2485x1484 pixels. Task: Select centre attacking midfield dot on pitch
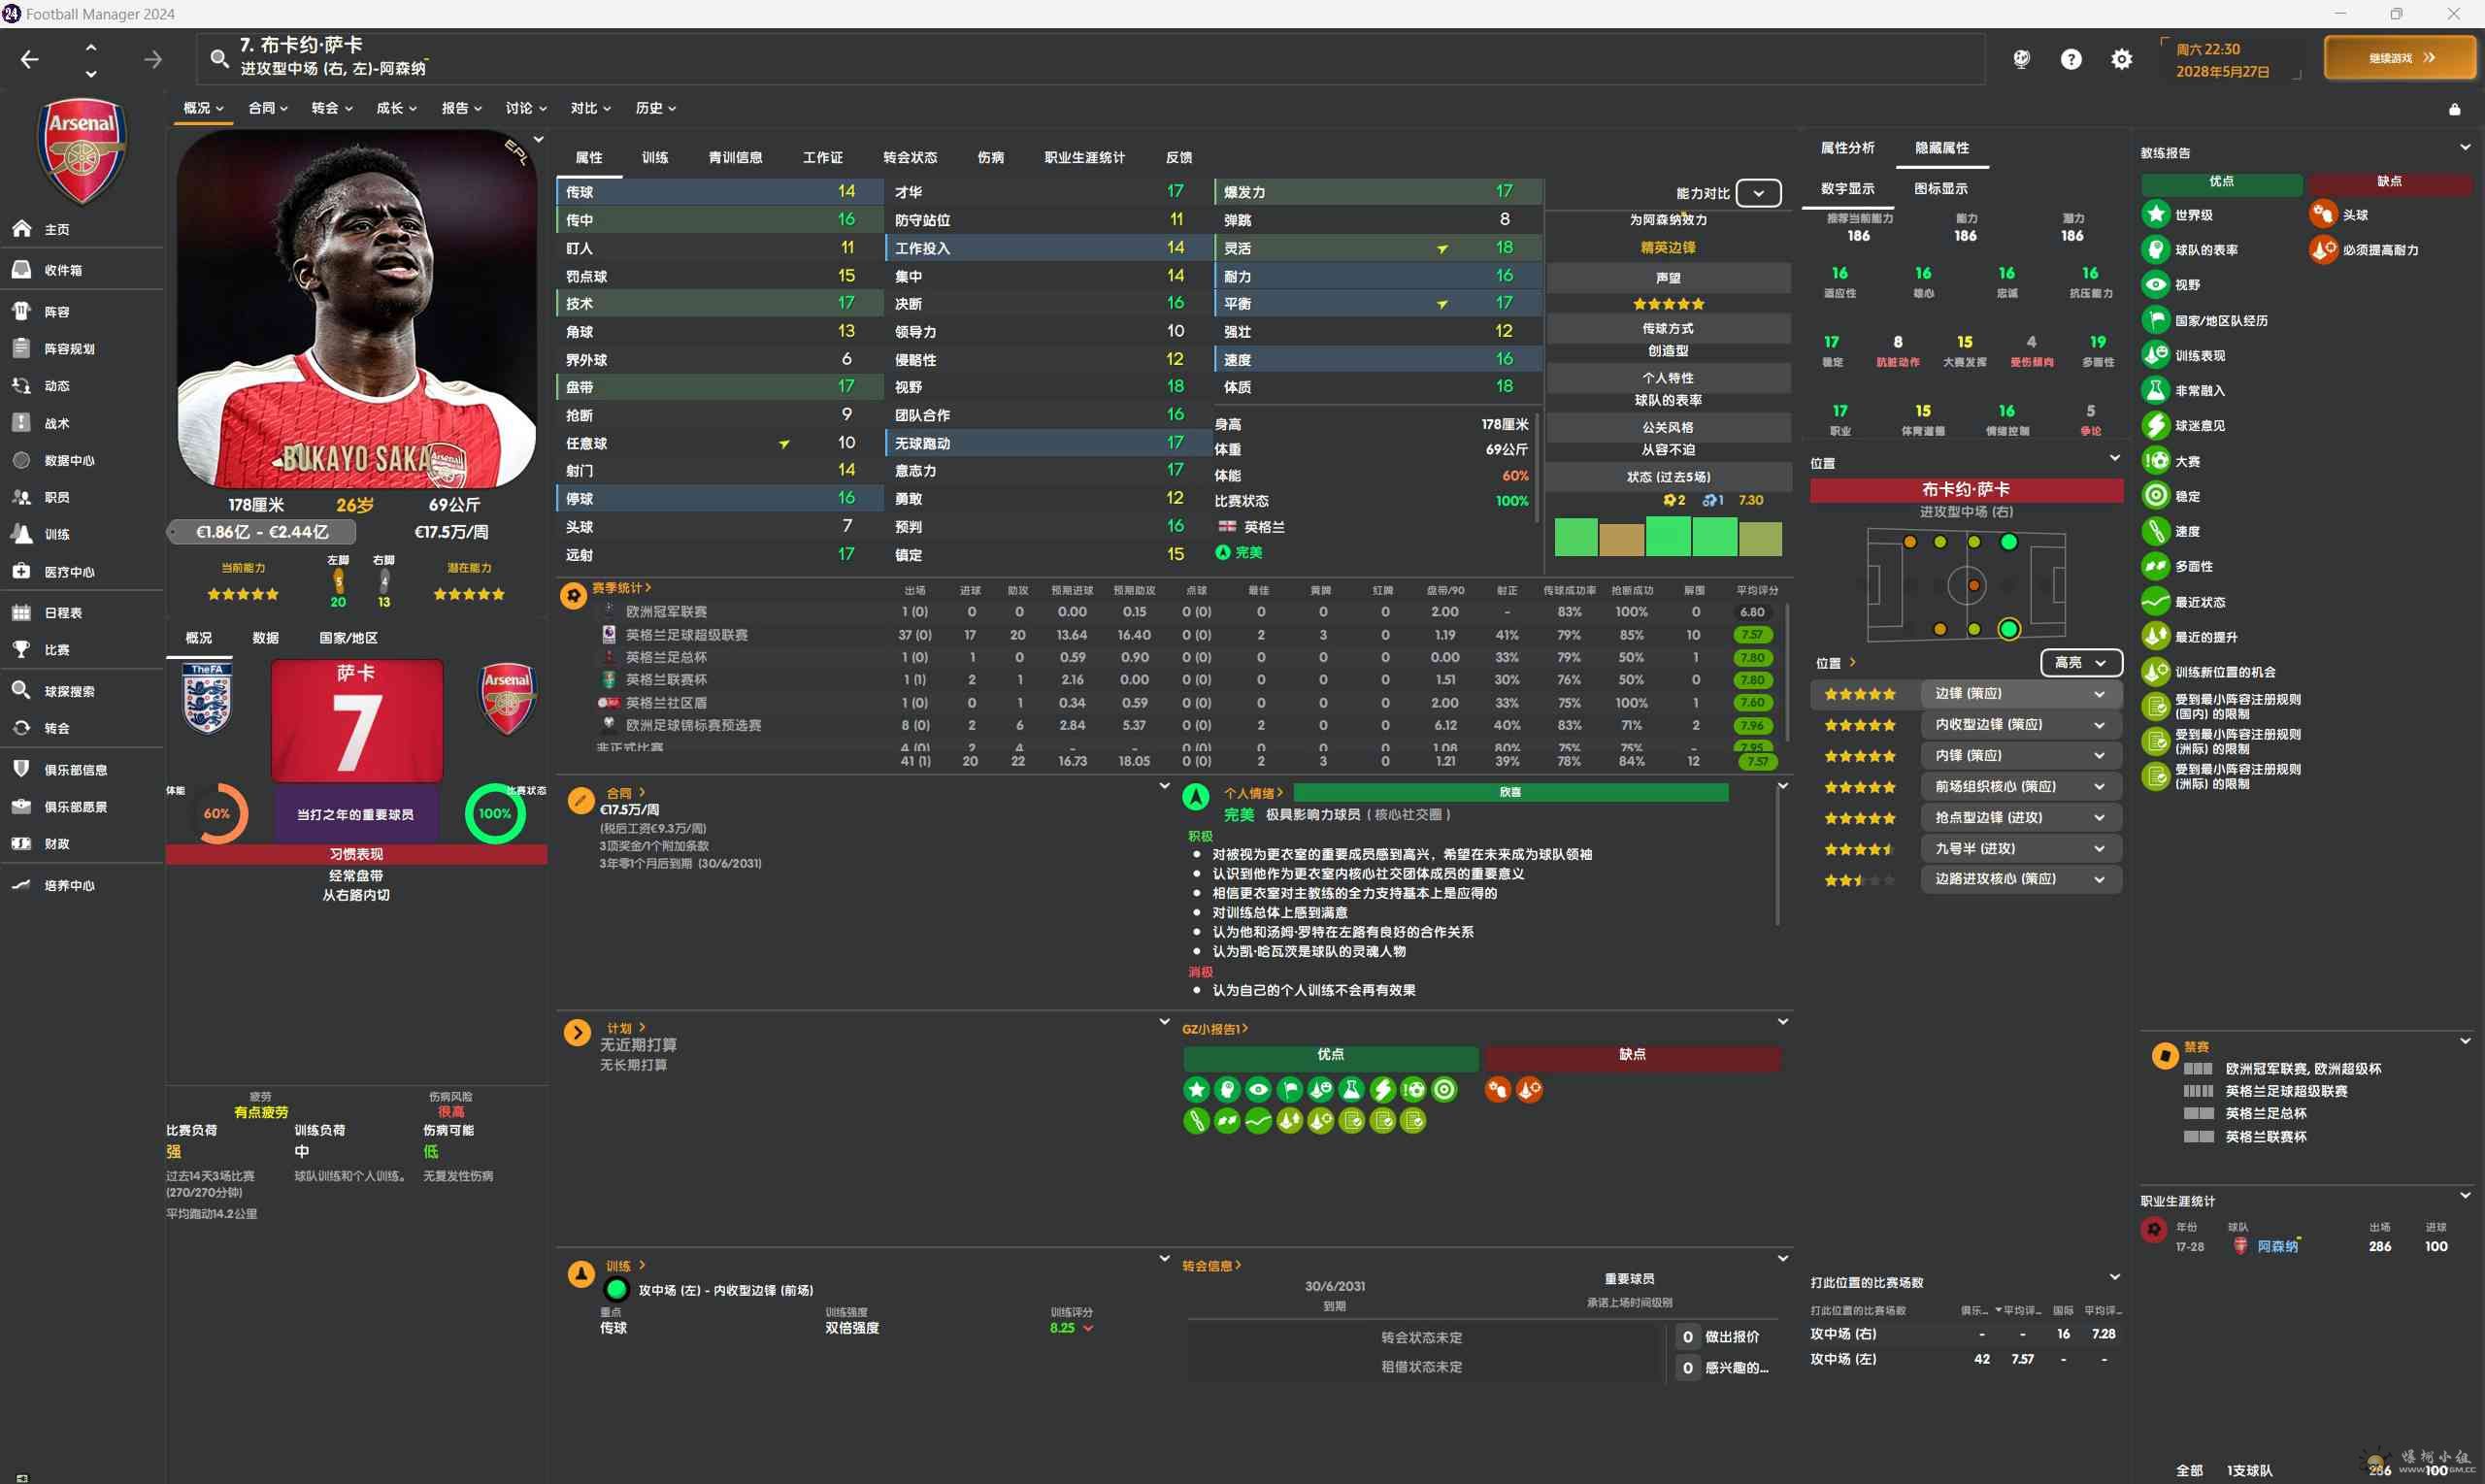1973,585
